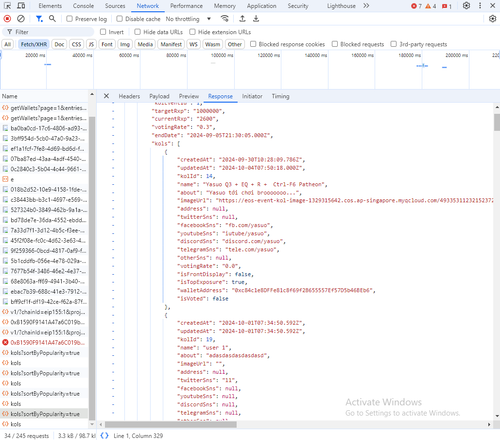Select the 018b2d52-10e9-4158-1fde request

click(x=44, y=189)
